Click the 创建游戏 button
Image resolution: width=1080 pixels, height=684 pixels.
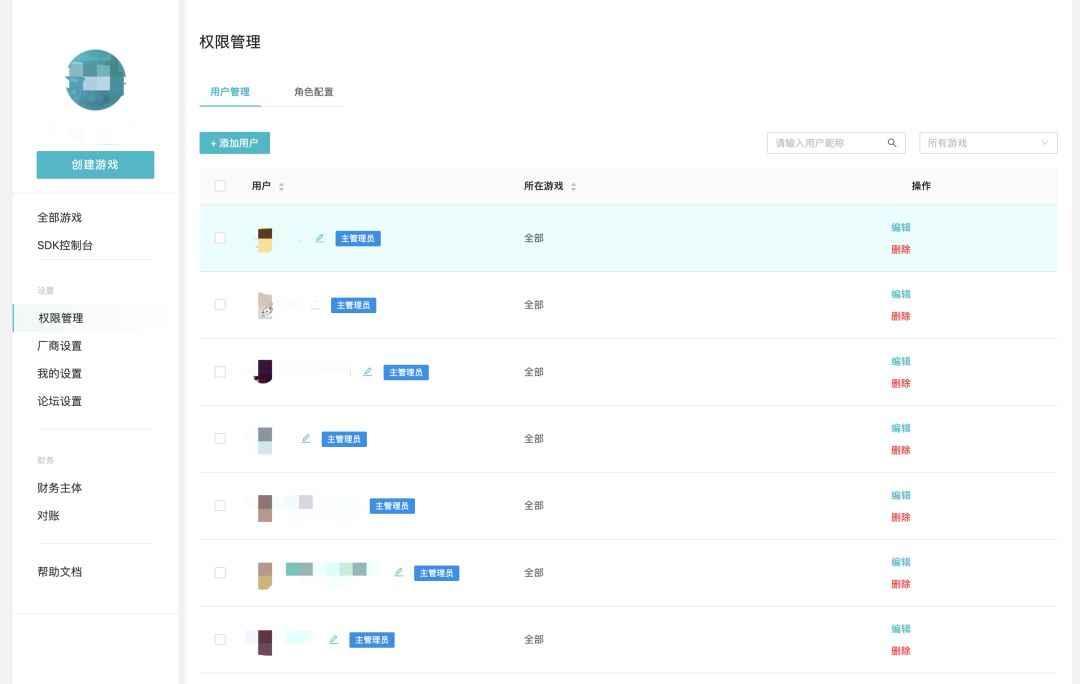(x=95, y=165)
